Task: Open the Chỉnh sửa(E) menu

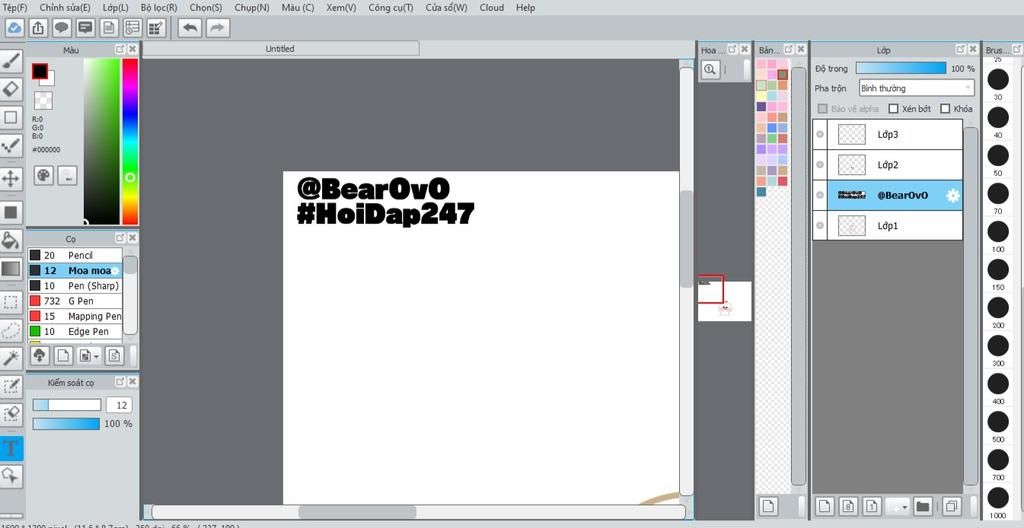Action: click(x=65, y=8)
